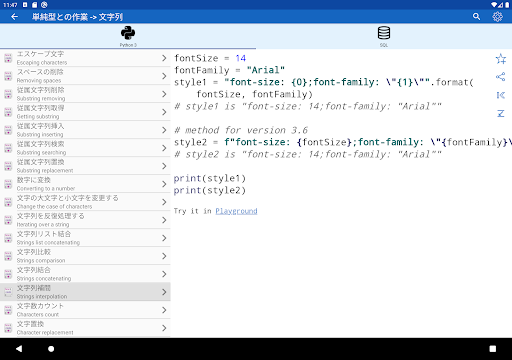Open the Playground link
The image size is (512, 360).
[x=236, y=211]
